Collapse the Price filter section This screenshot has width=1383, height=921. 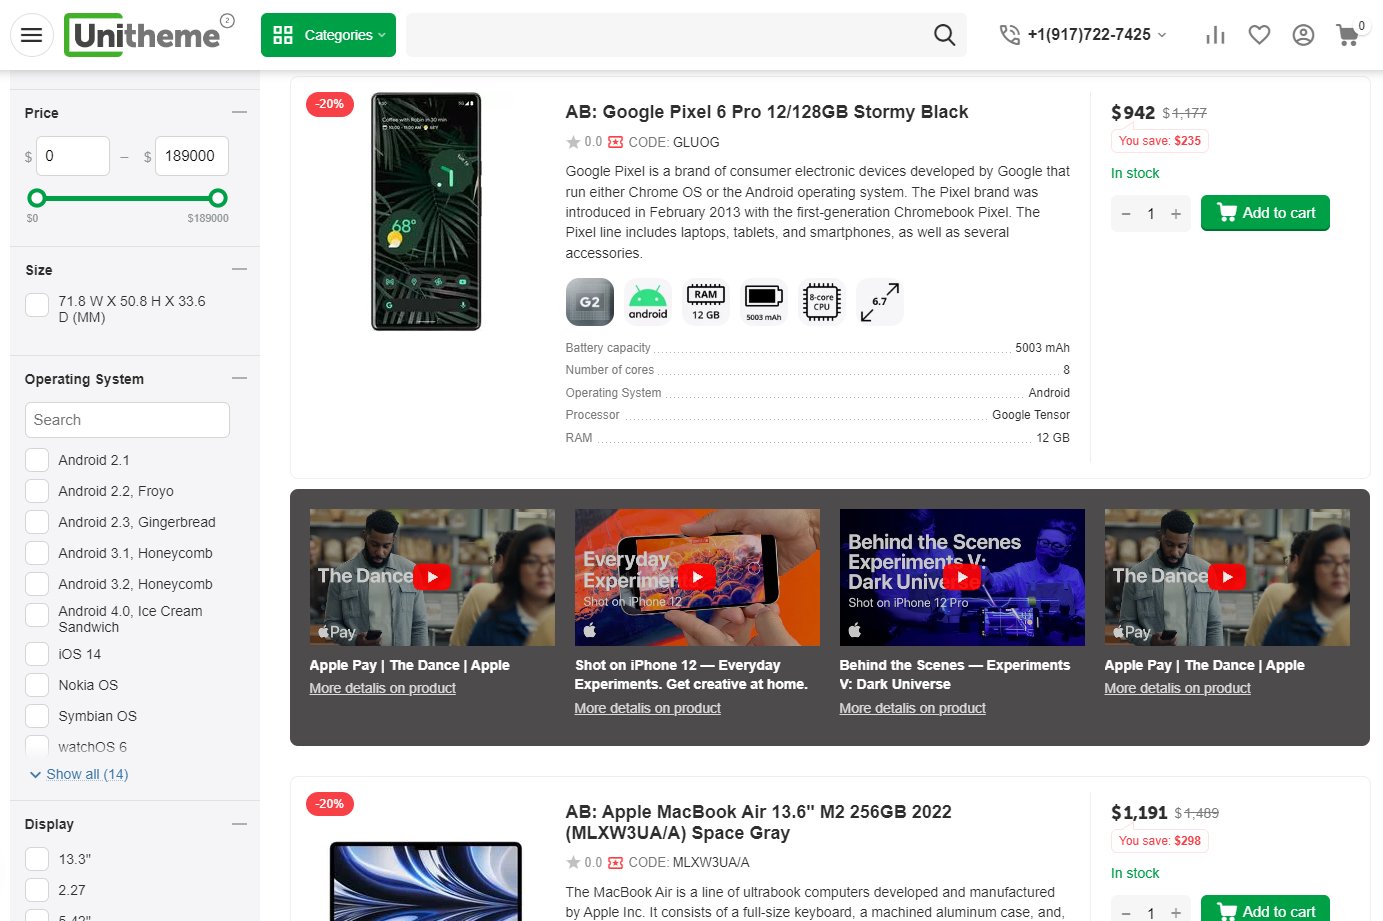239,112
